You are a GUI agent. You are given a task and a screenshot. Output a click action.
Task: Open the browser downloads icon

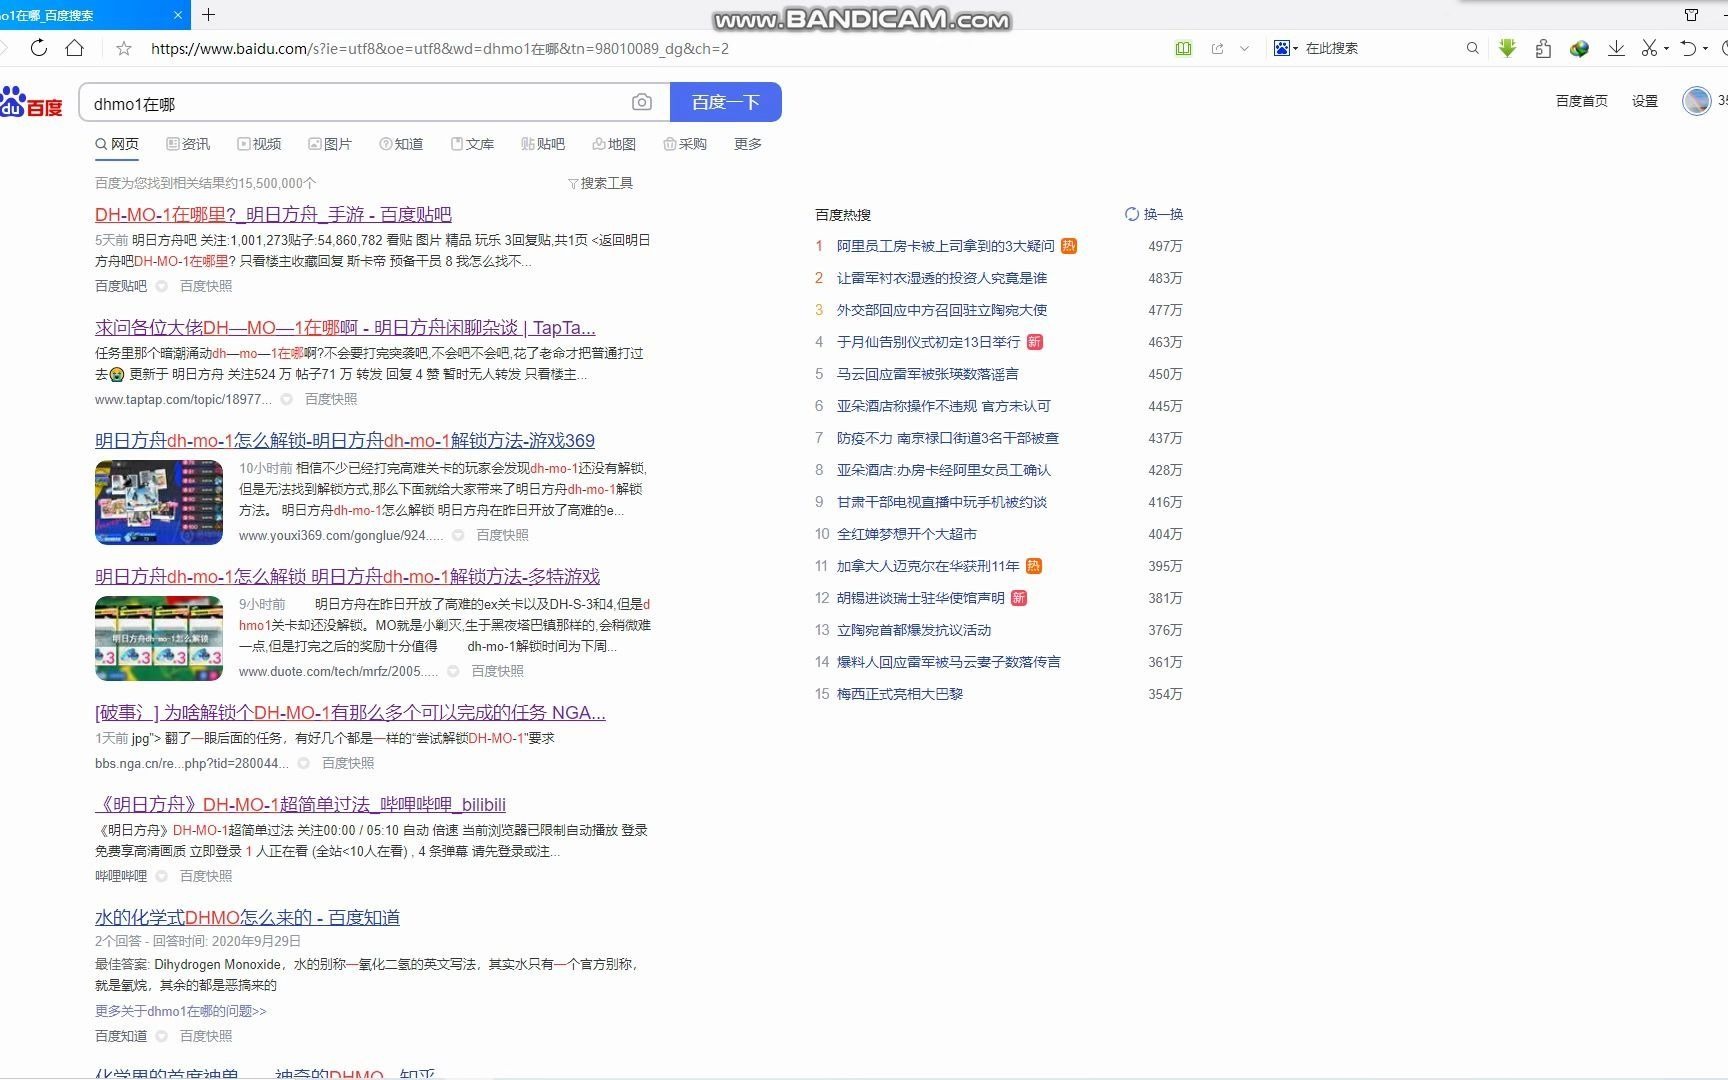pyautogui.click(x=1616, y=48)
